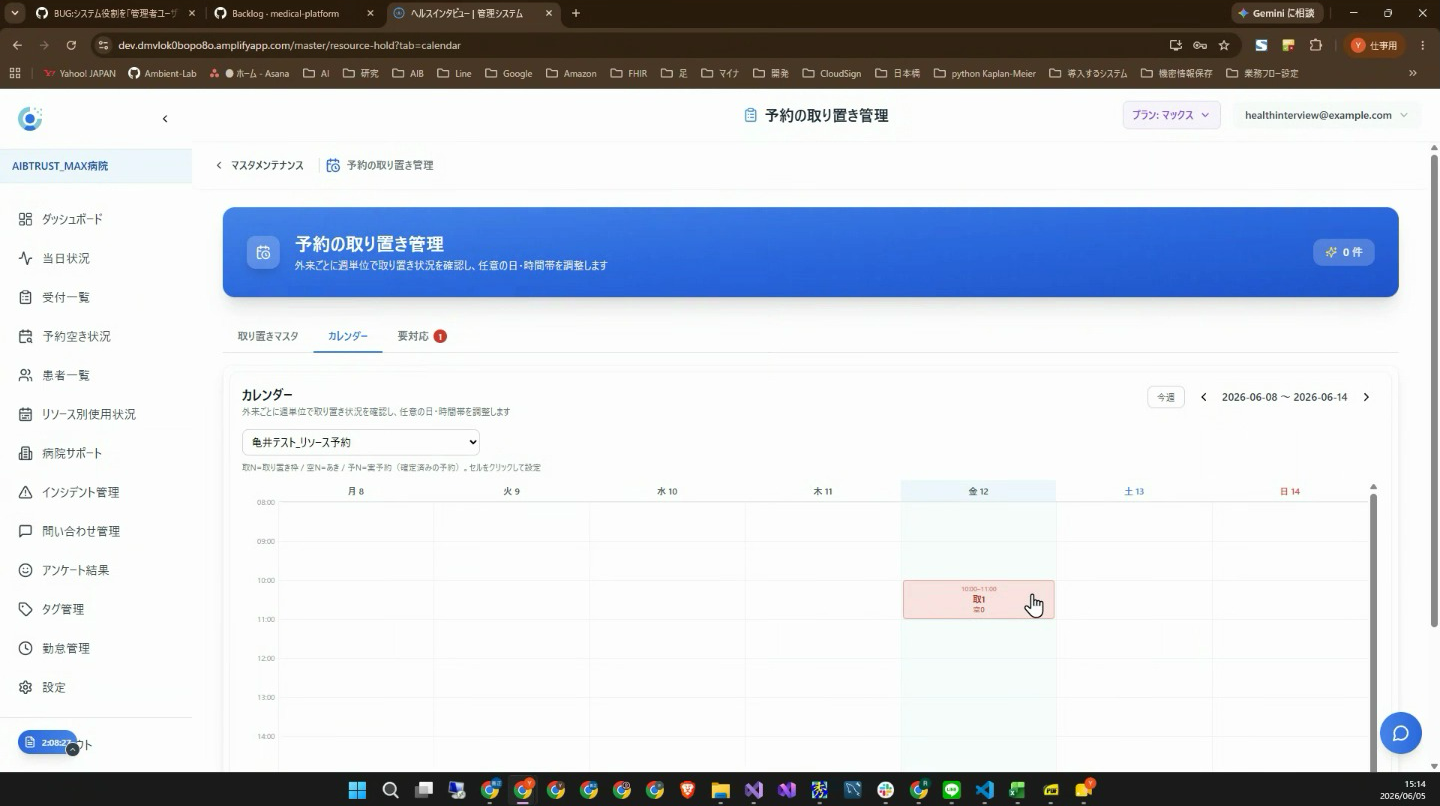The width and height of the screenshot is (1440, 806).
Task: Open the healthinterview@example.com account menu
Action: (1326, 115)
